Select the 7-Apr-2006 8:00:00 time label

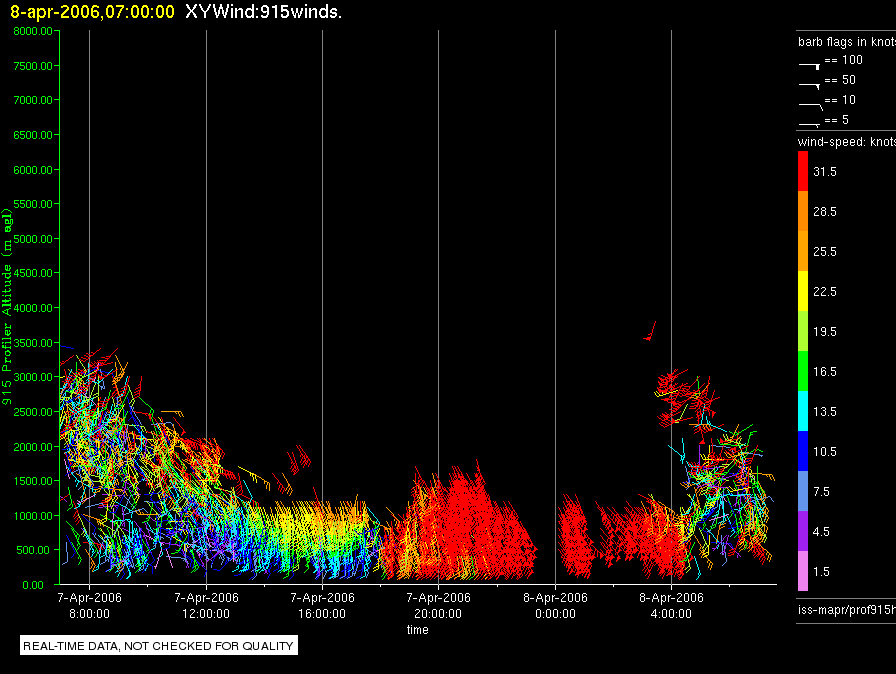click(89, 605)
